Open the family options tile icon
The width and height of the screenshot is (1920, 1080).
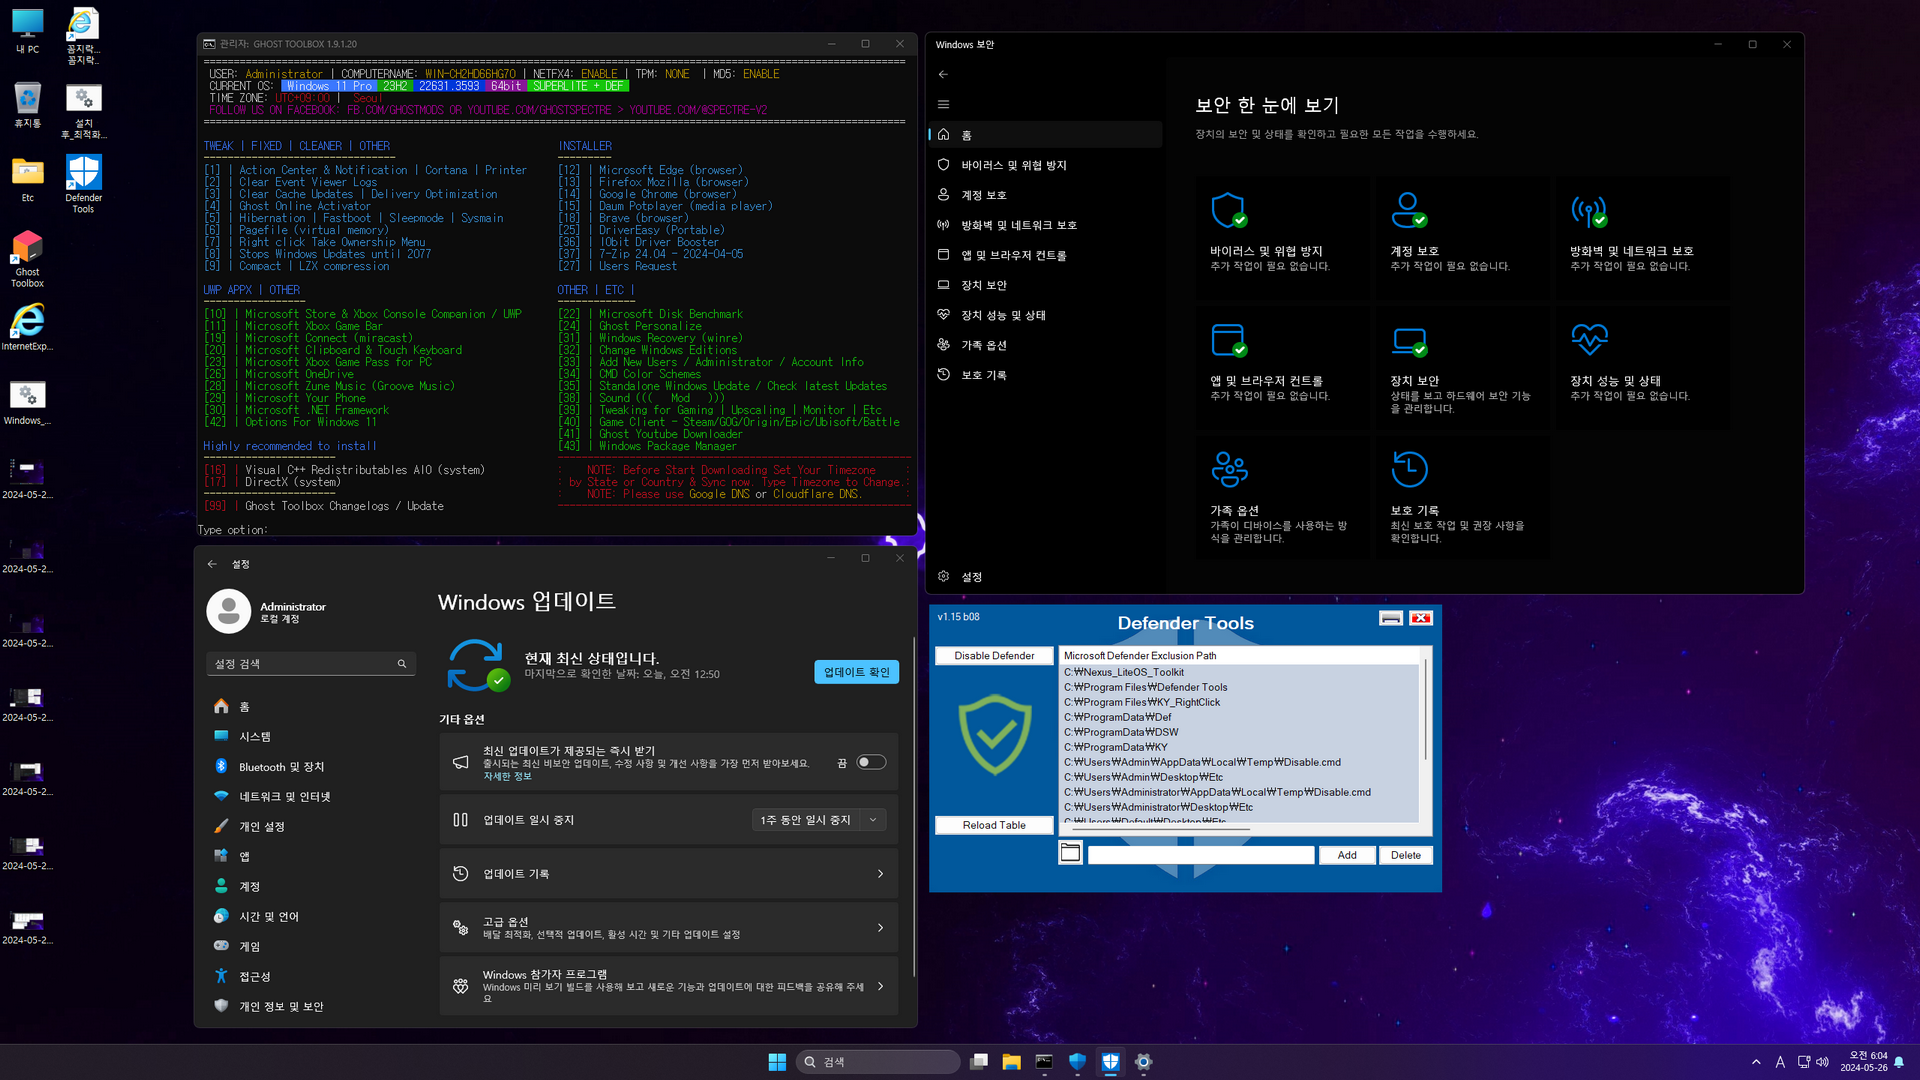[x=1228, y=469]
